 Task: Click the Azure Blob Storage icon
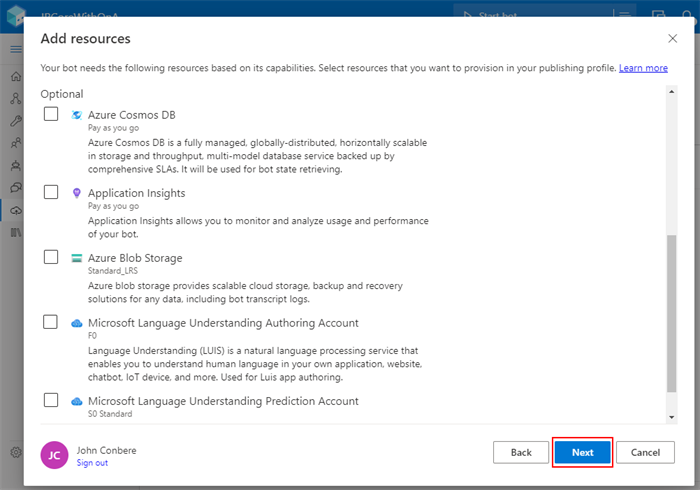coord(77,258)
